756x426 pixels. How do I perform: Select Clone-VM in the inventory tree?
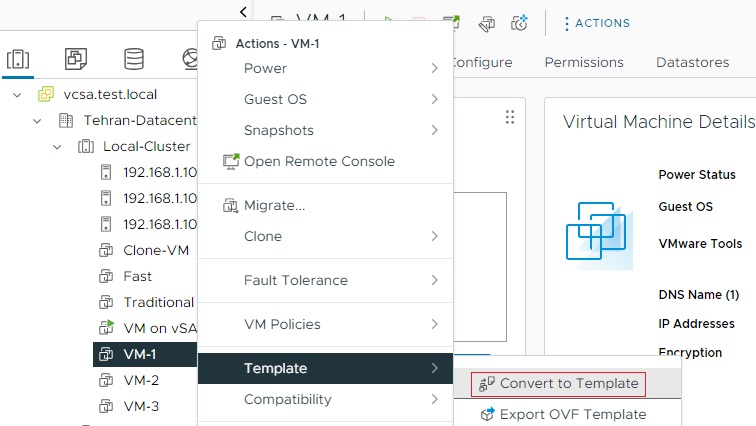coord(156,250)
